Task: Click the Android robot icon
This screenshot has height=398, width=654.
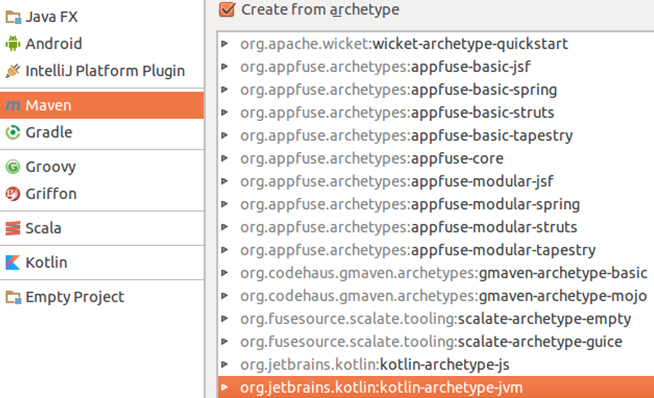Action: point(13,43)
